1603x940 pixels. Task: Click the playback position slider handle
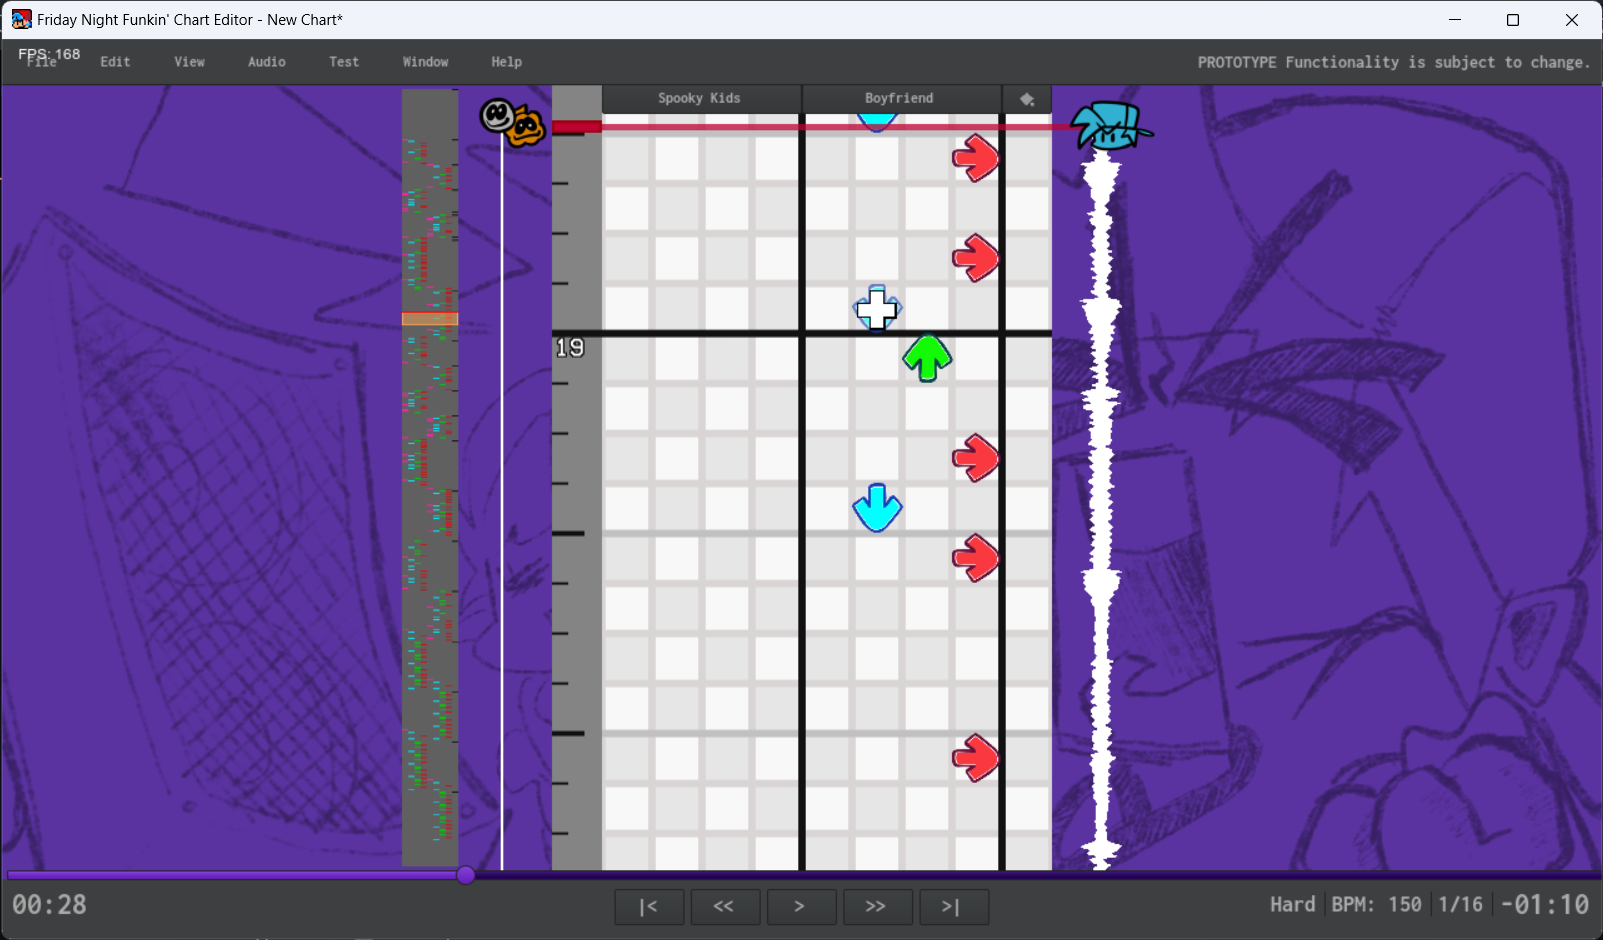pyautogui.click(x=466, y=876)
